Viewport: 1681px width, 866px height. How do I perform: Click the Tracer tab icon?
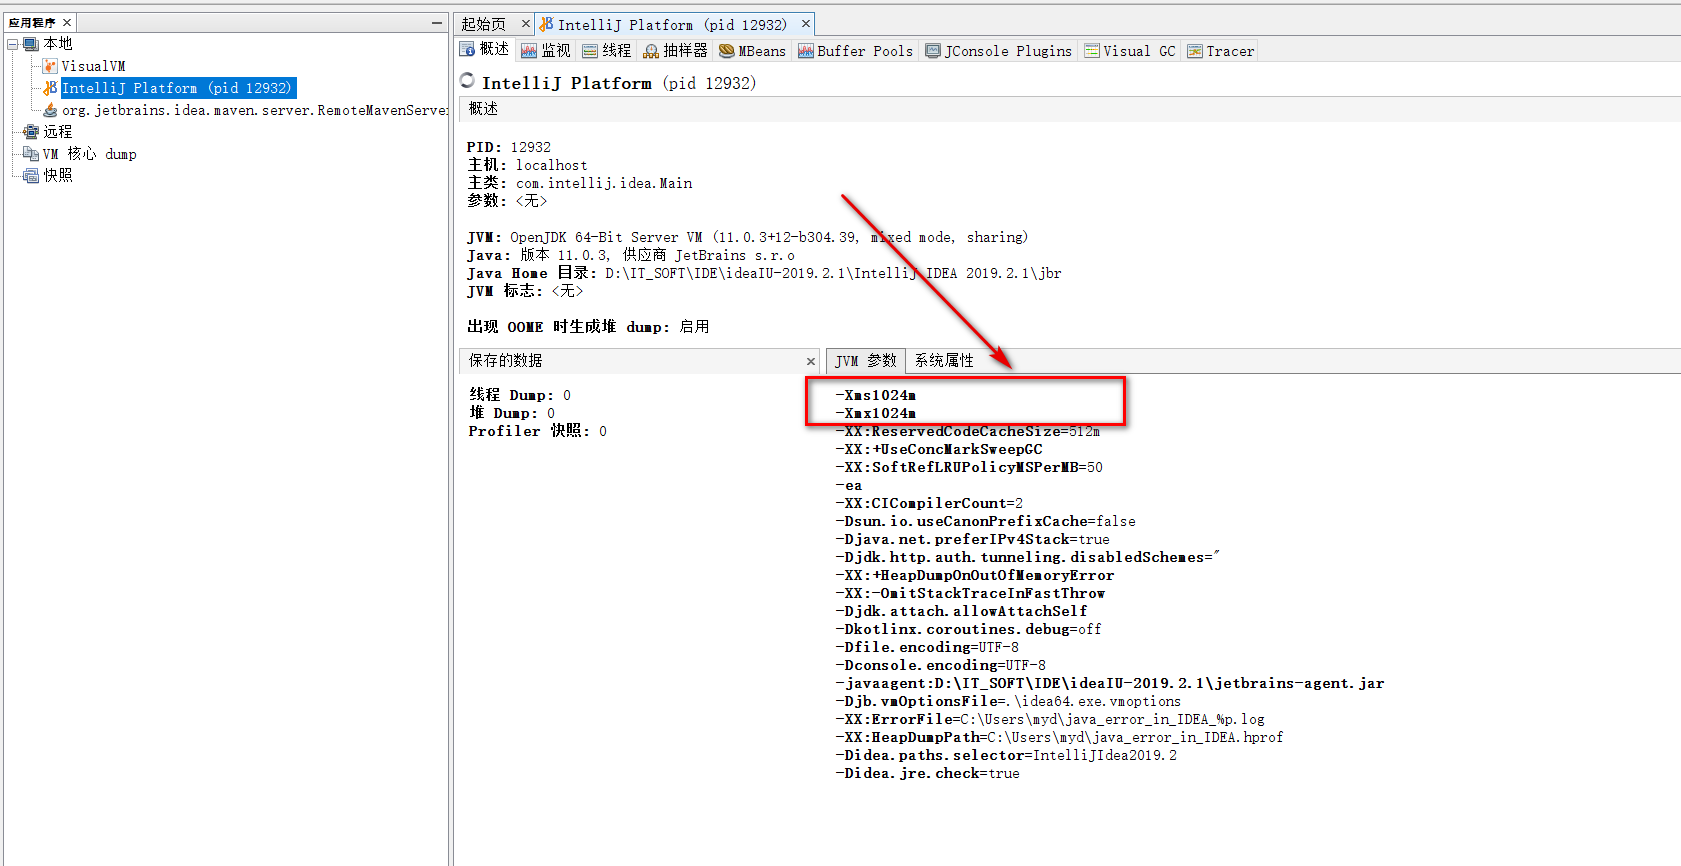1195,51
